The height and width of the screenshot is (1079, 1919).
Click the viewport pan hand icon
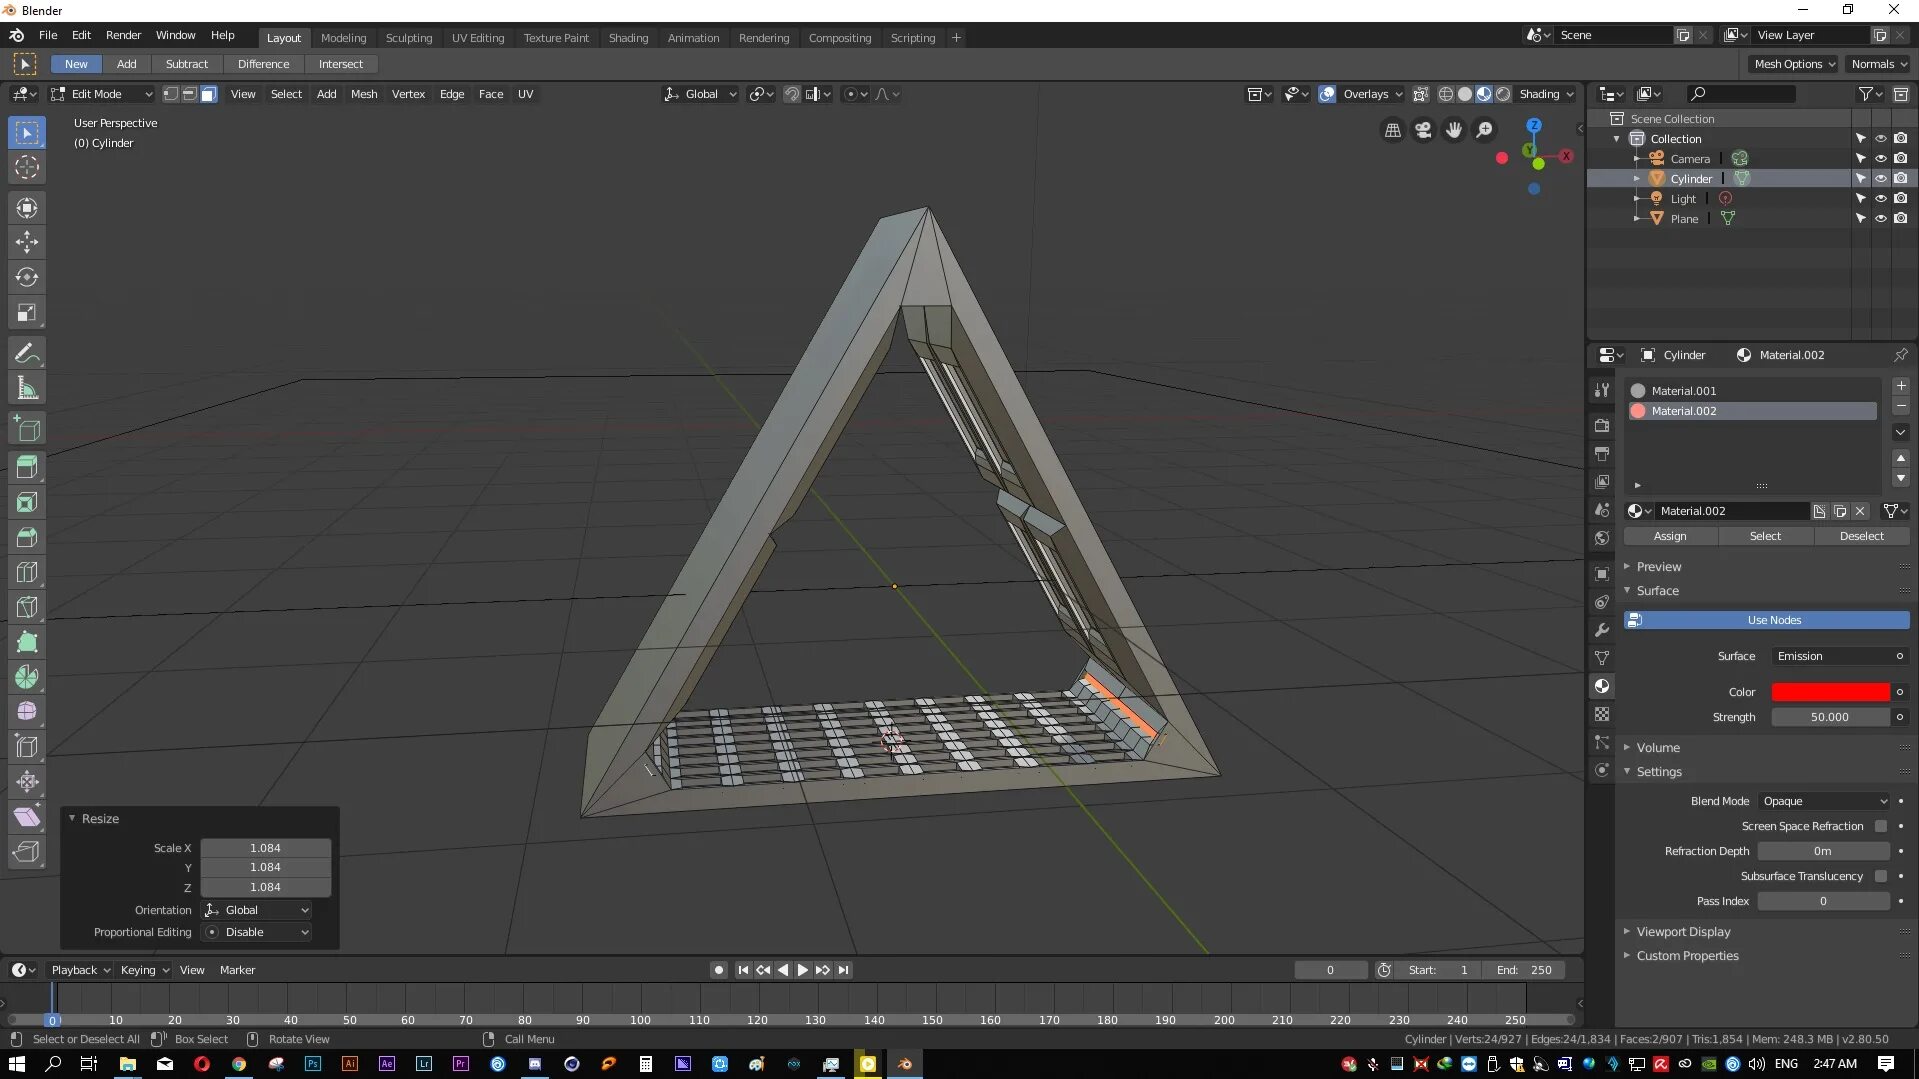tap(1454, 130)
